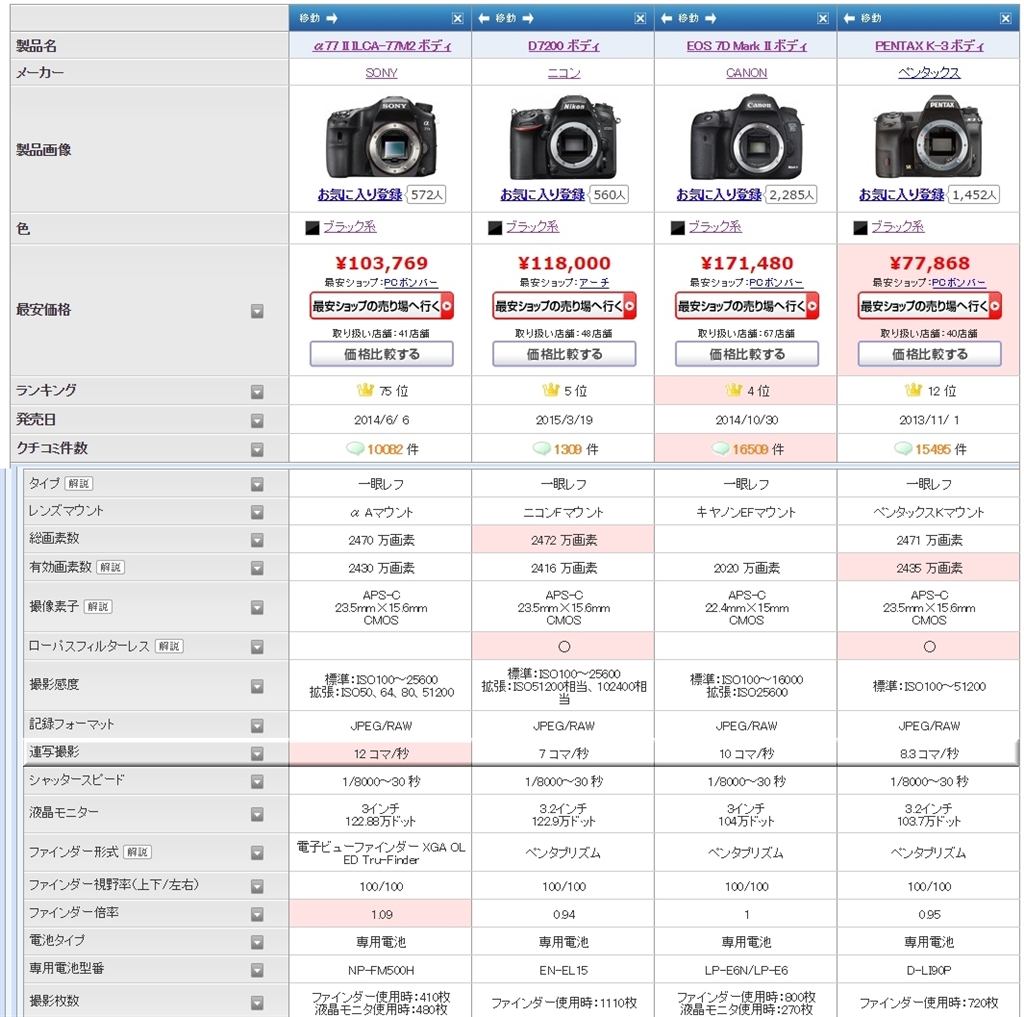Add PENTAX K-3 to favorites (1,452人)
The height and width of the screenshot is (1017, 1024).
click(x=901, y=195)
